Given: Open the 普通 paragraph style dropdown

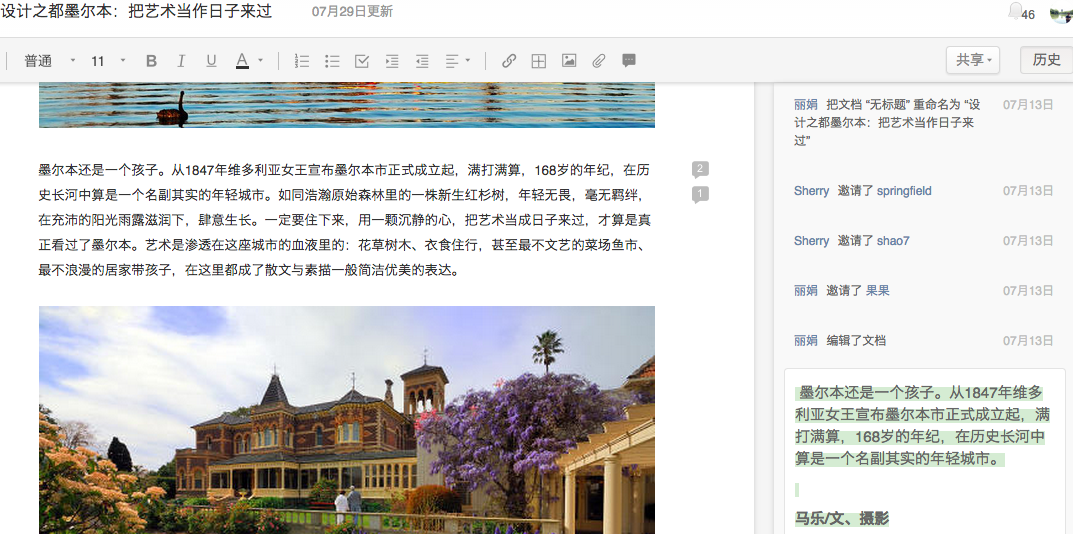Looking at the screenshot, I should point(50,61).
